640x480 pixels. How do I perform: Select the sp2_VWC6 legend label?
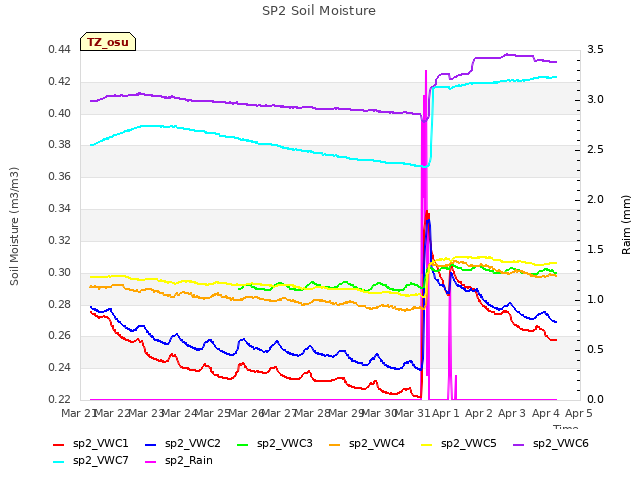(560, 444)
